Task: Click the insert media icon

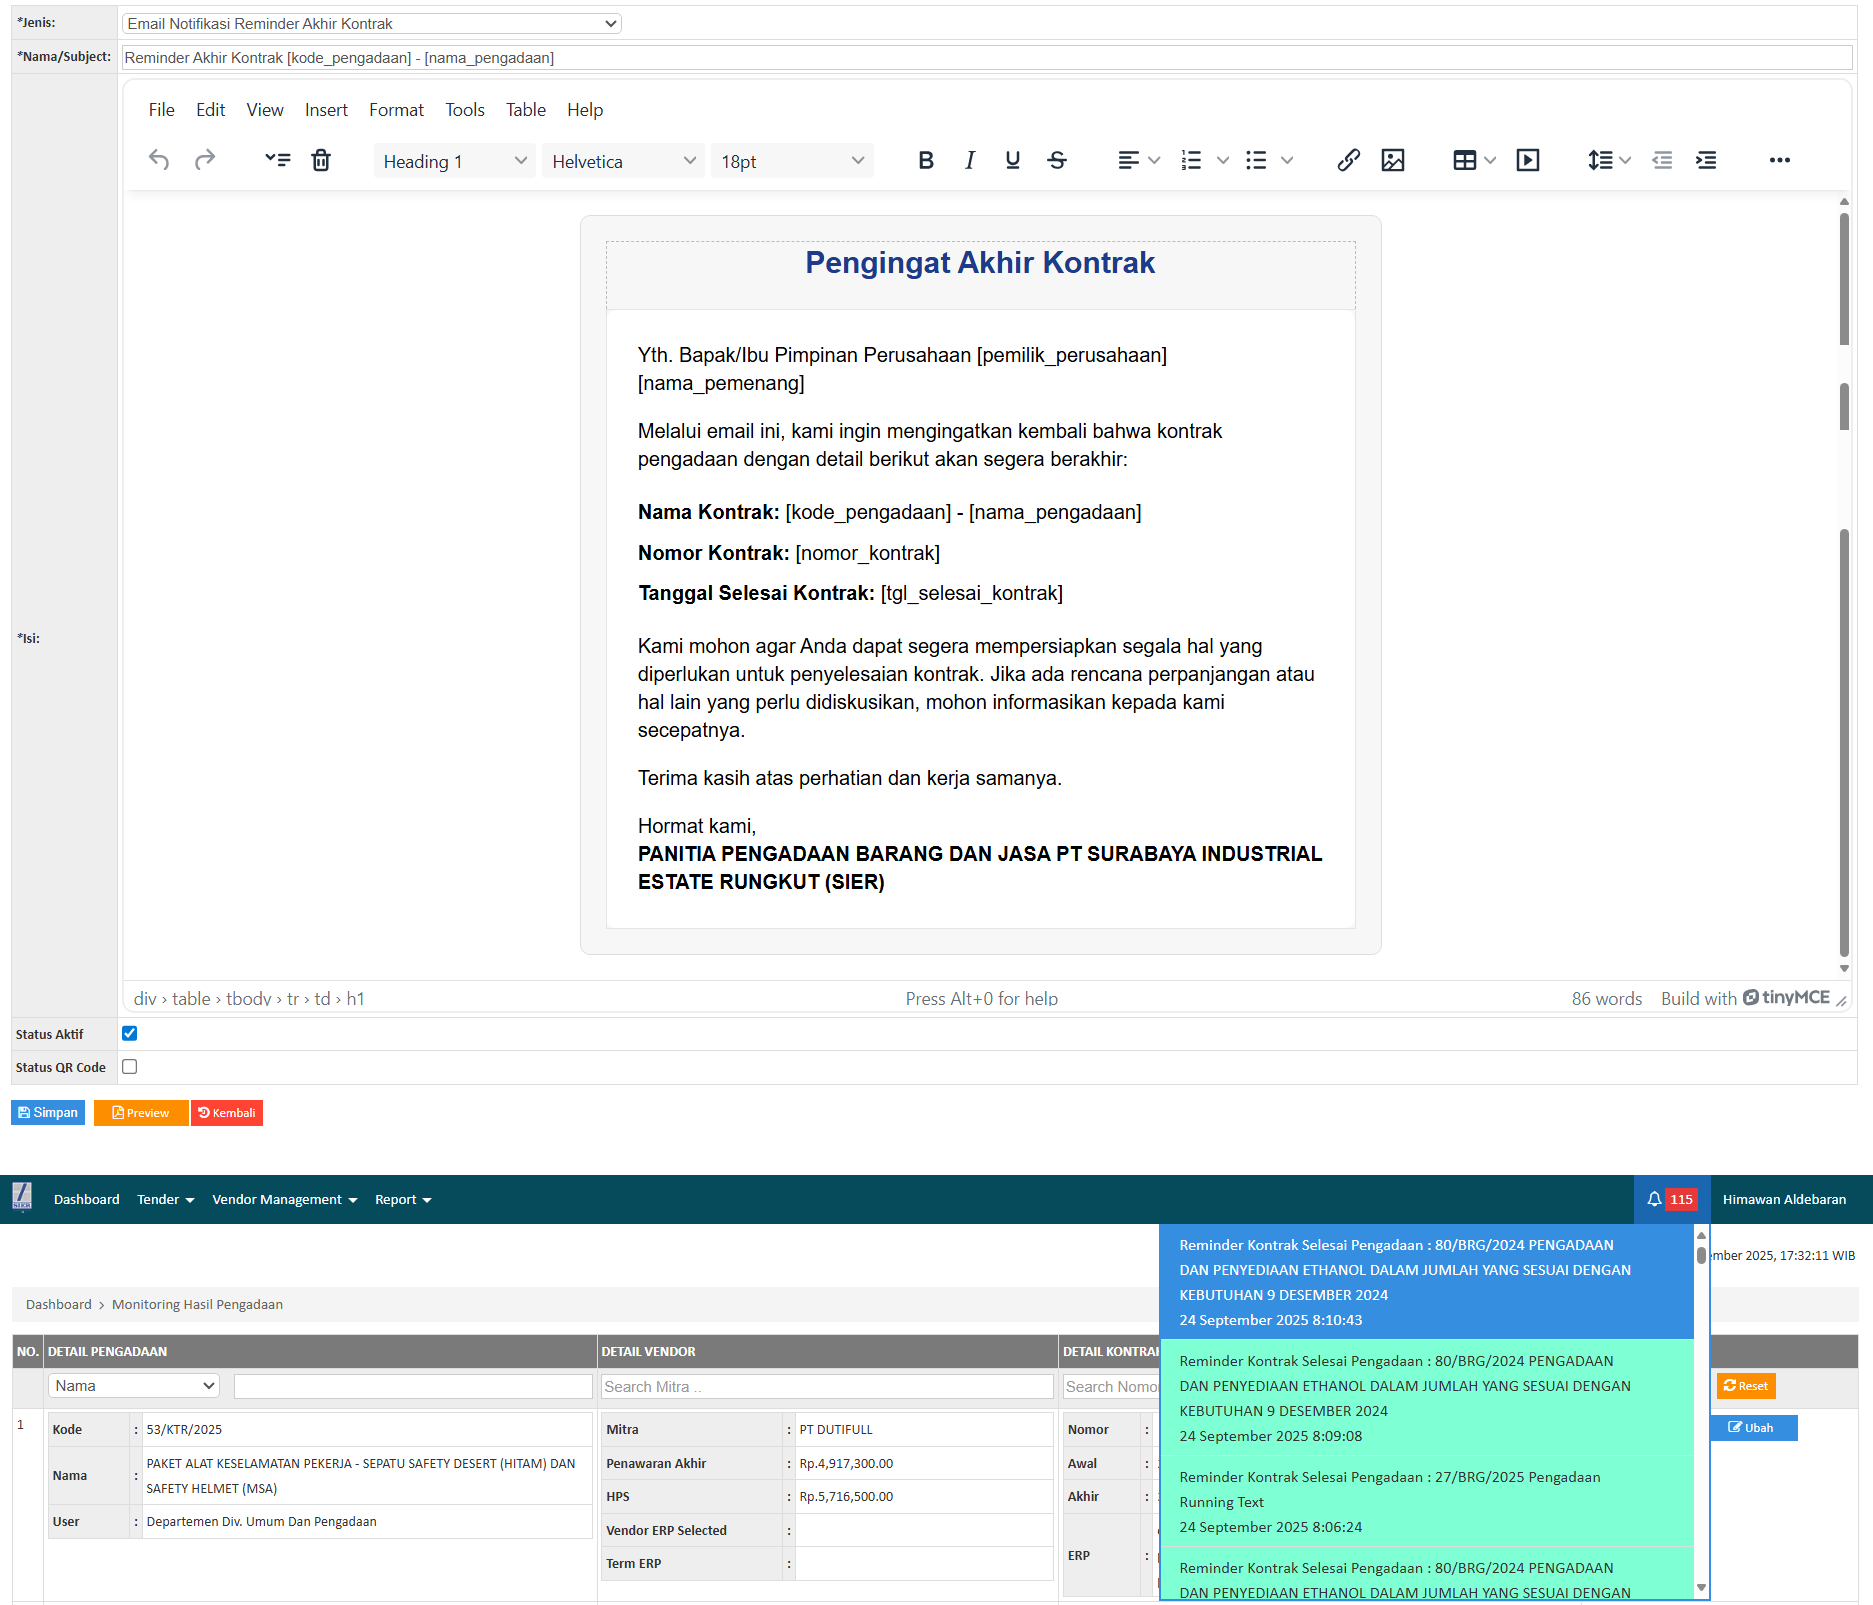Action: [1527, 160]
